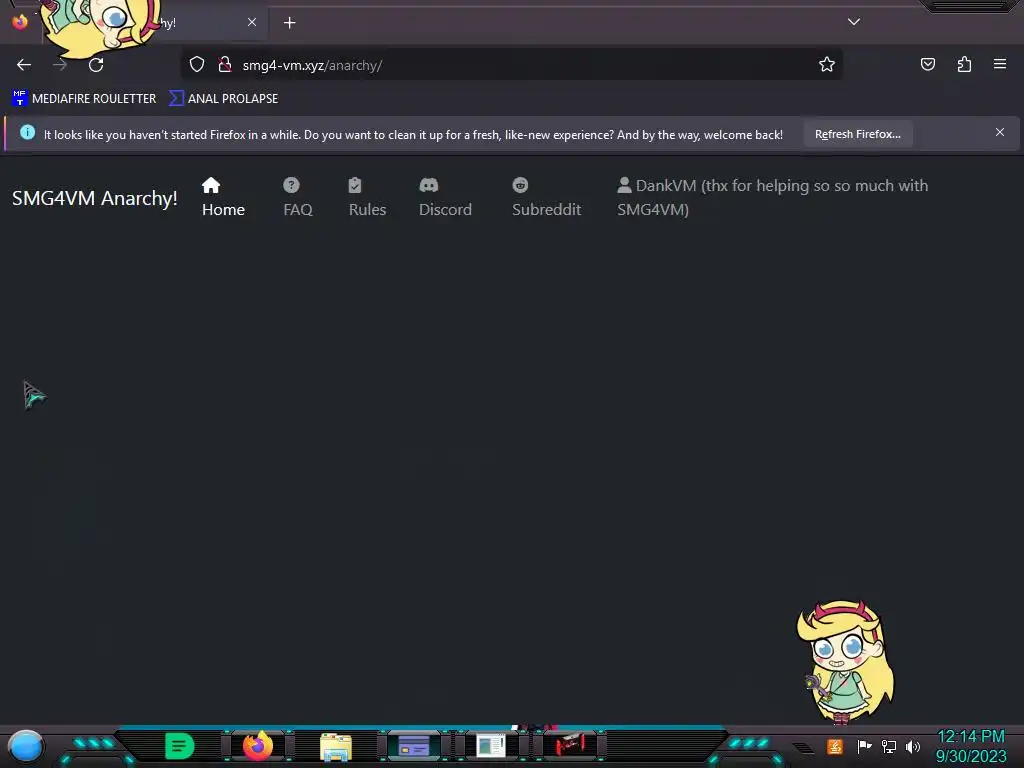Dismiss the Firefox refresh notification bar
The width and height of the screenshot is (1024, 768).
[x=1000, y=133]
